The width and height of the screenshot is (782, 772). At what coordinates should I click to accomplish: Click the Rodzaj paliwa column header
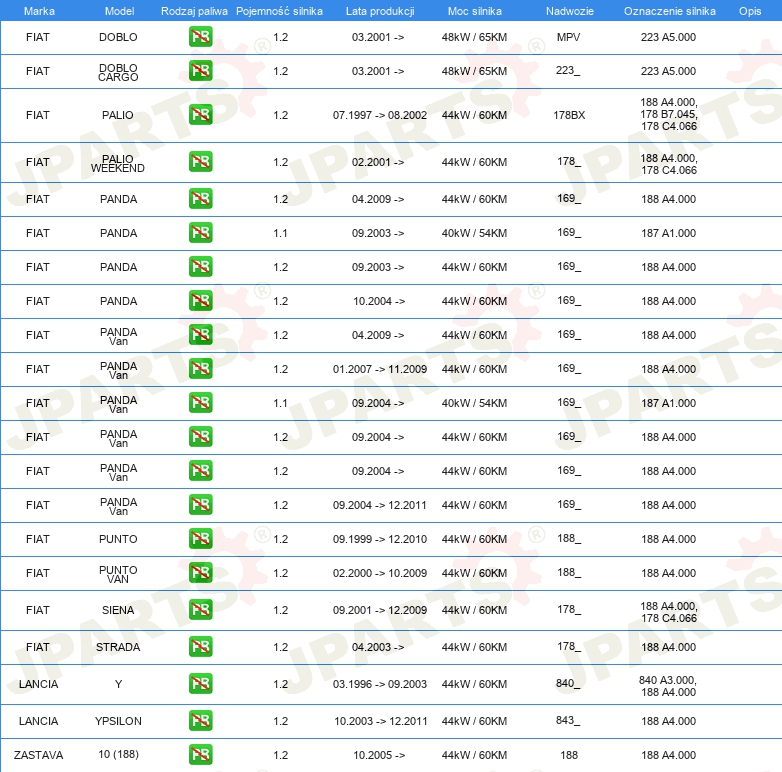[194, 11]
